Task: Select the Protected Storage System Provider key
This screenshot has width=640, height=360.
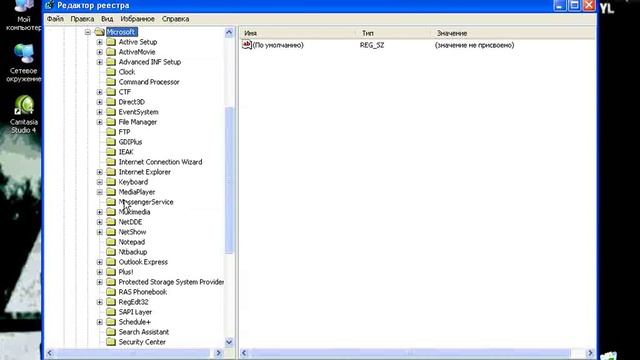Action: (171, 282)
